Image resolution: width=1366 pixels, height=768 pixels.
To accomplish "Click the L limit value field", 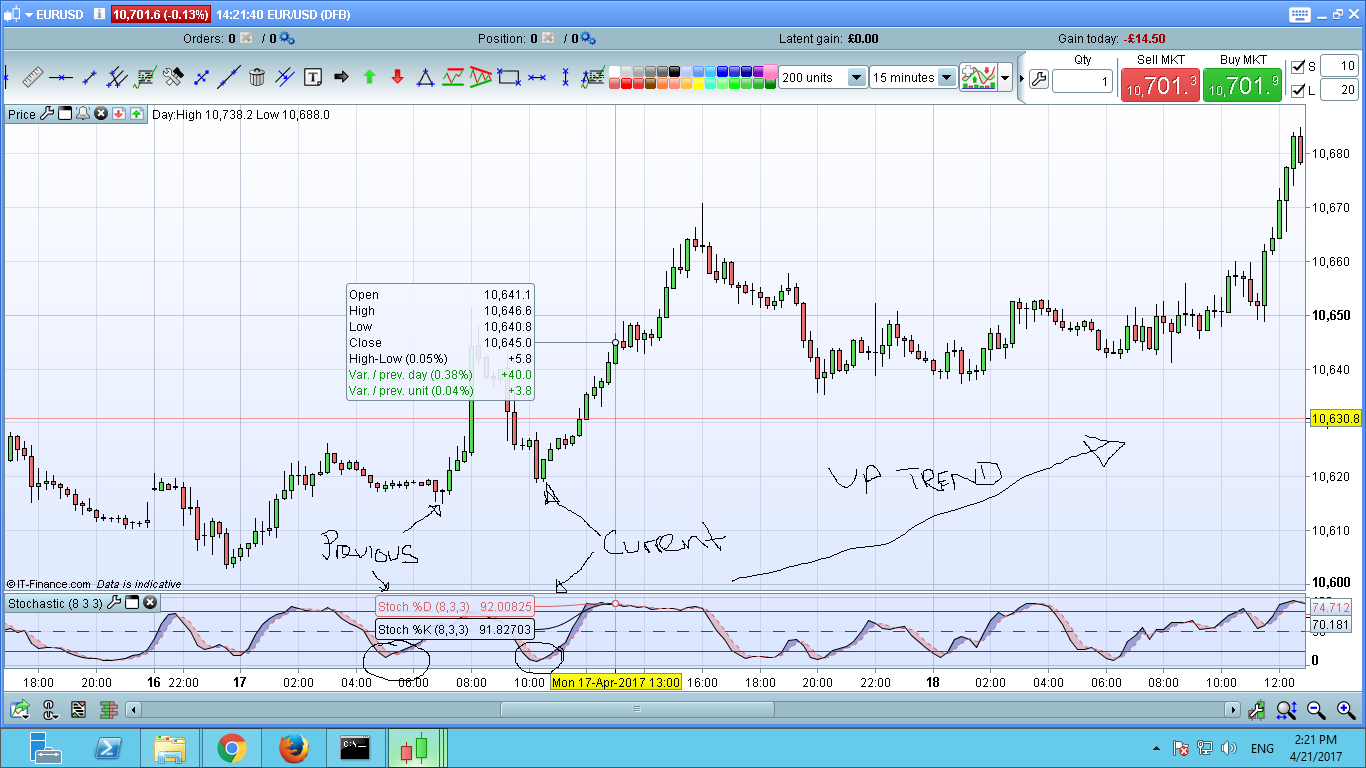I will point(1339,90).
